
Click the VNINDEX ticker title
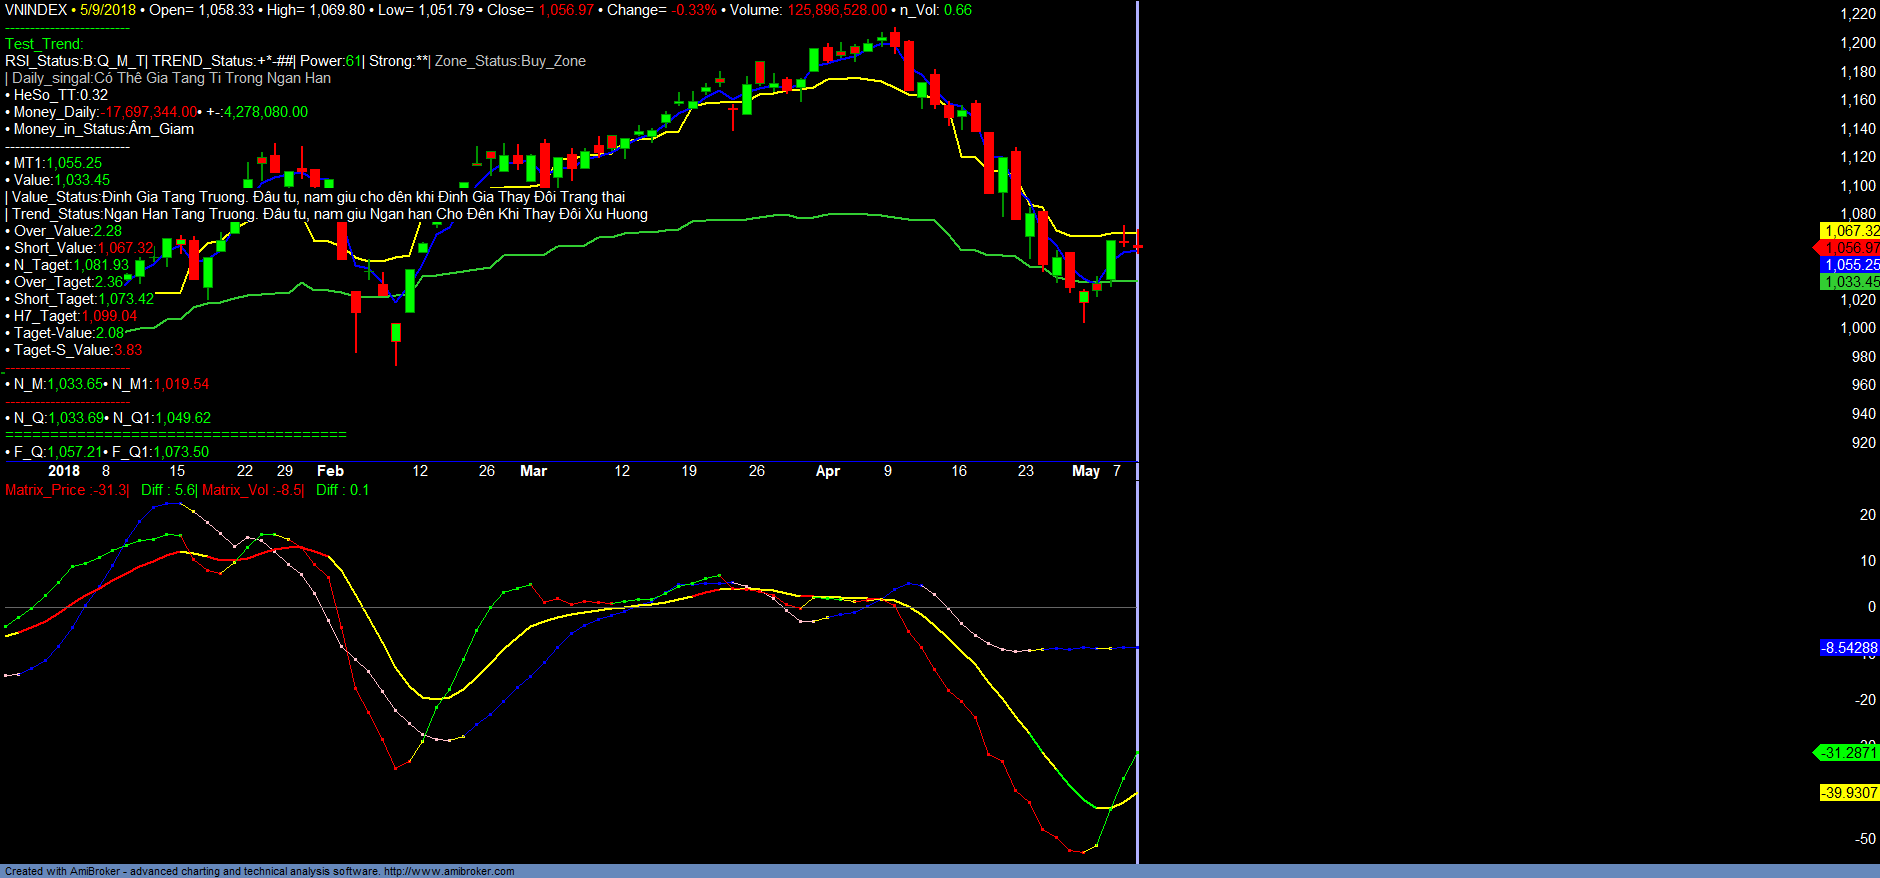[x=36, y=10]
